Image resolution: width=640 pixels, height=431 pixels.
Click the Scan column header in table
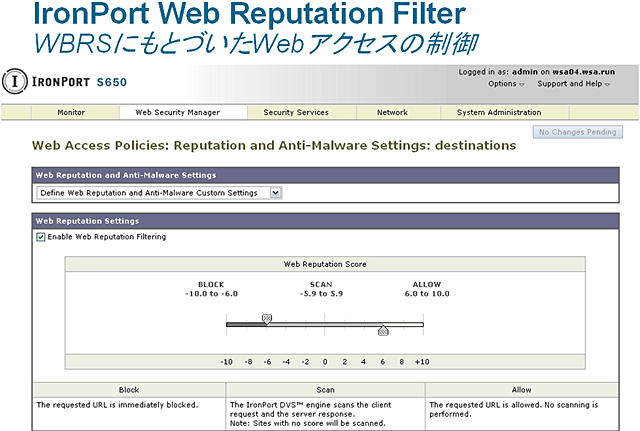pos(325,390)
